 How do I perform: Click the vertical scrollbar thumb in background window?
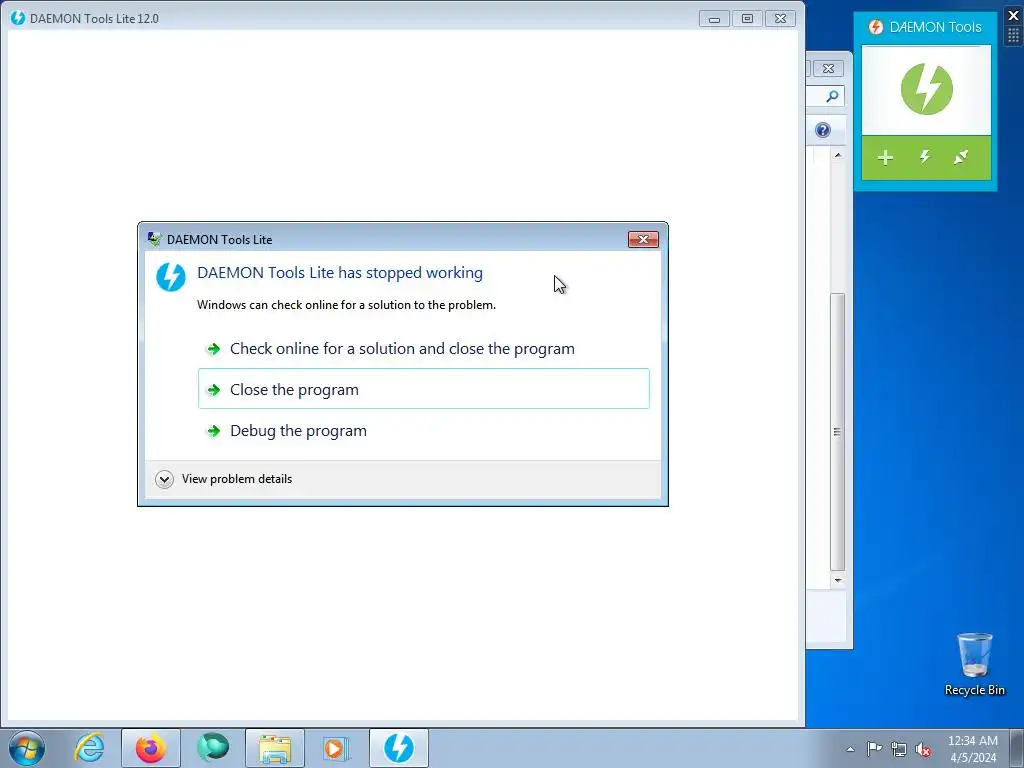838,432
